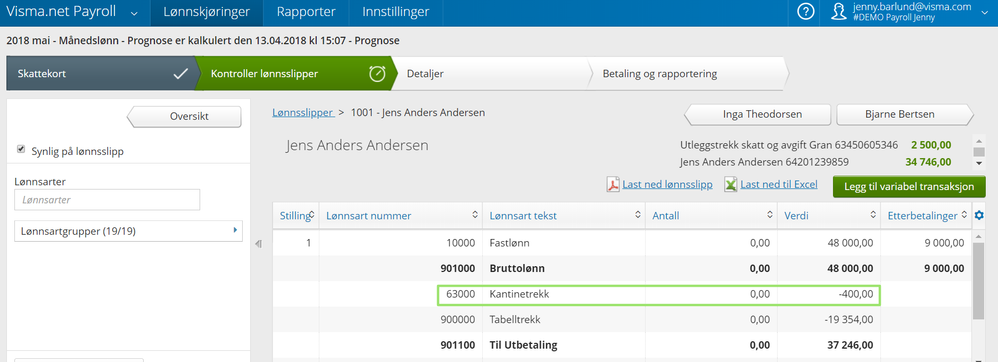998x362 pixels.
Task: Open the table column settings gear icon
Action: (x=979, y=216)
